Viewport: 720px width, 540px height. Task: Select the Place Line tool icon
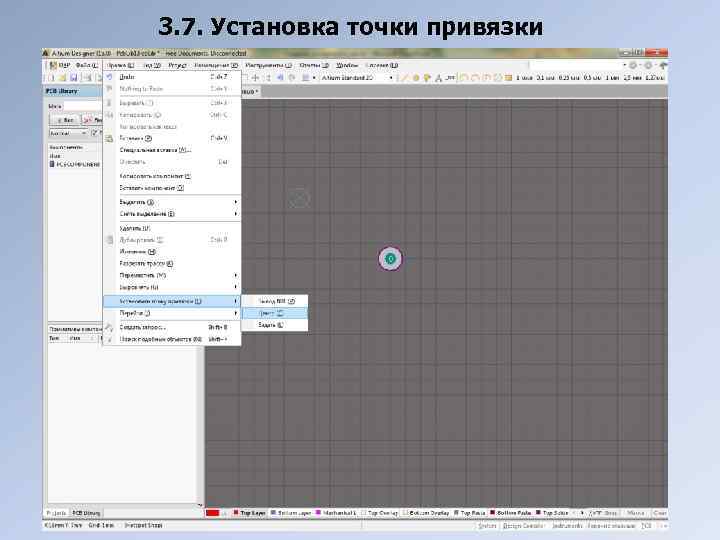(x=405, y=78)
